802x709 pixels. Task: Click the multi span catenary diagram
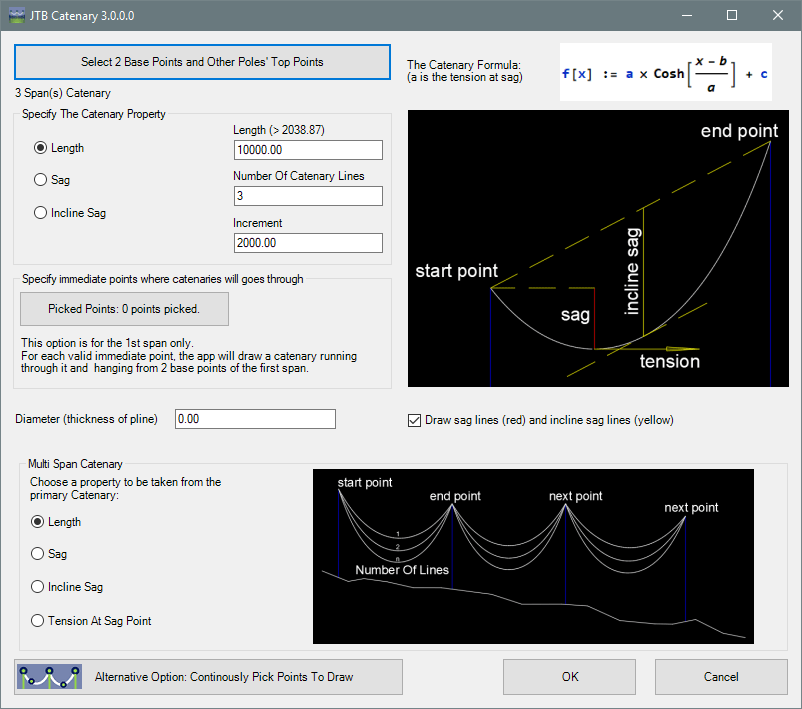(533, 556)
